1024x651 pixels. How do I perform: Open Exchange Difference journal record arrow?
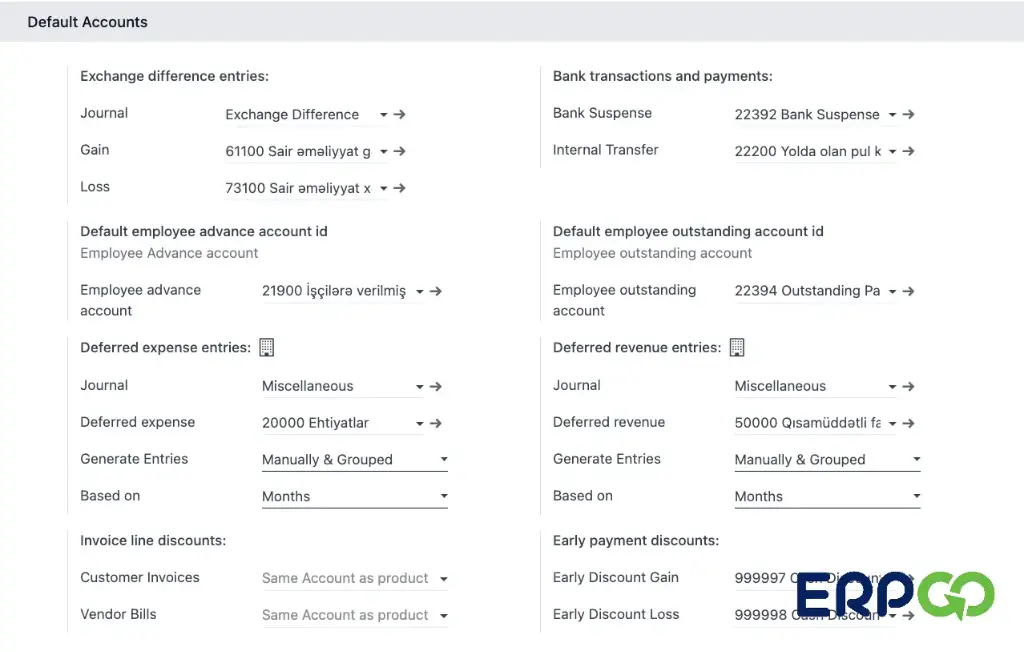[x=400, y=114]
